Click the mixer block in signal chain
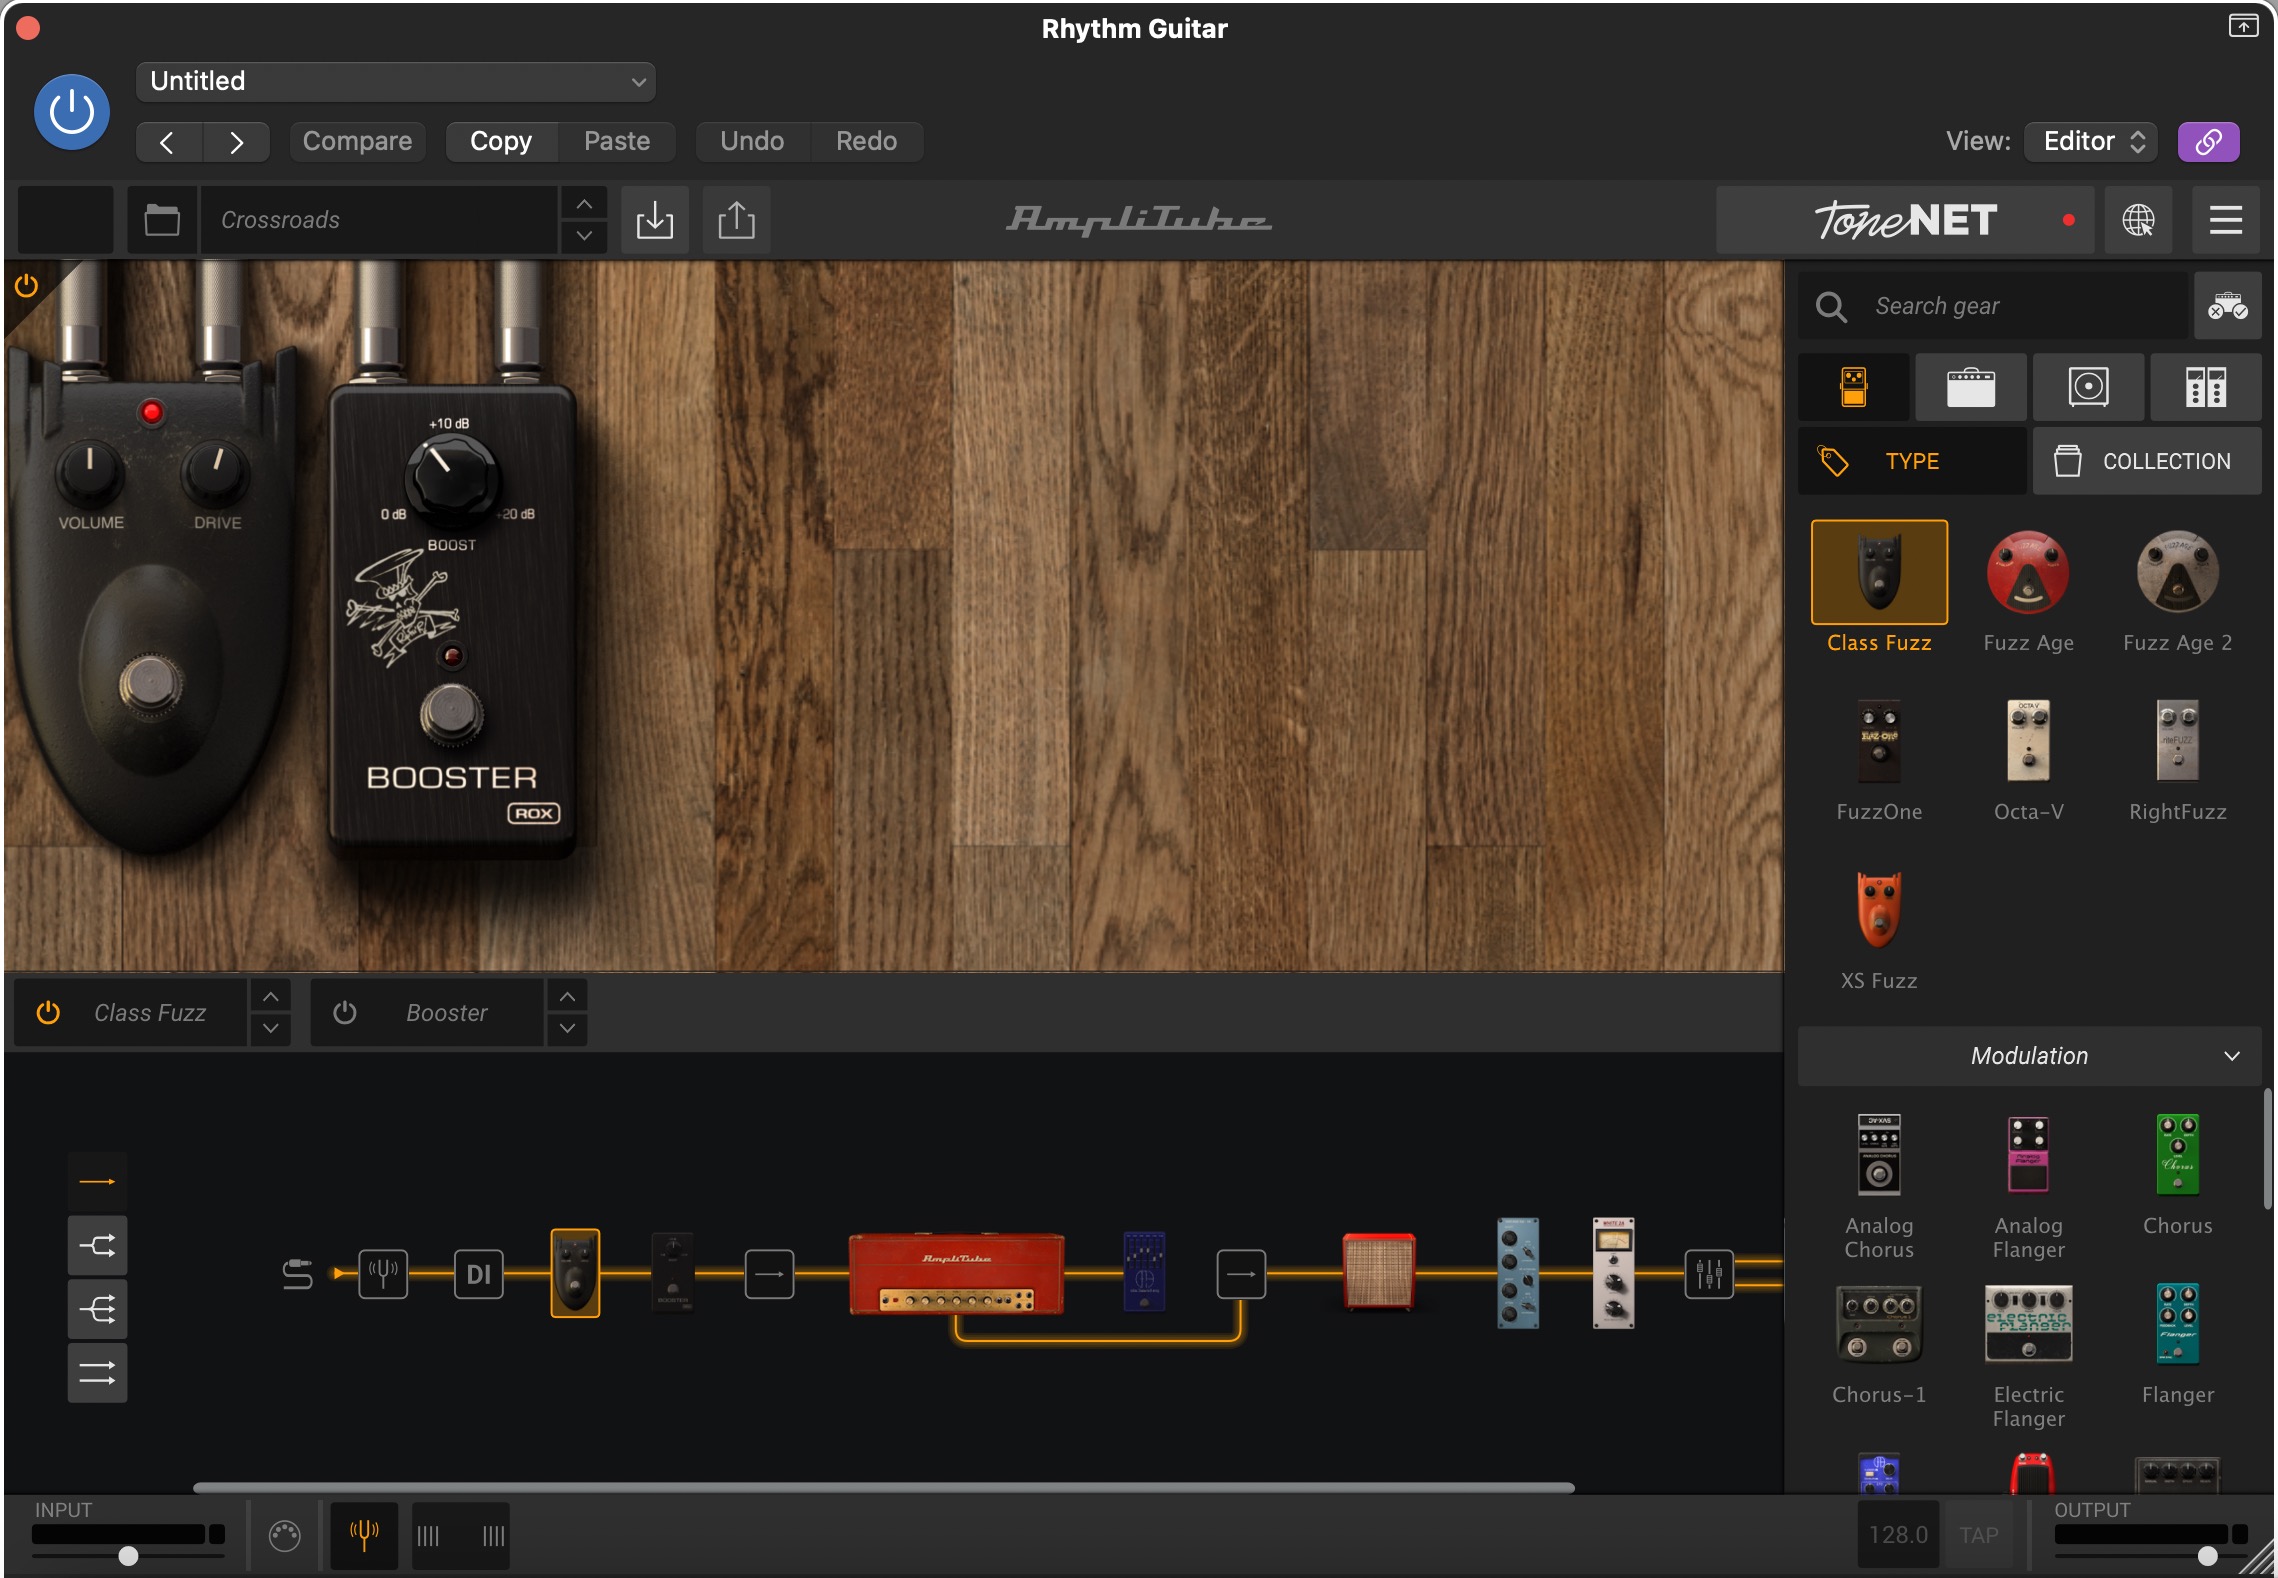Image resolution: width=2278 pixels, height=1578 pixels. (1709, 1274)
